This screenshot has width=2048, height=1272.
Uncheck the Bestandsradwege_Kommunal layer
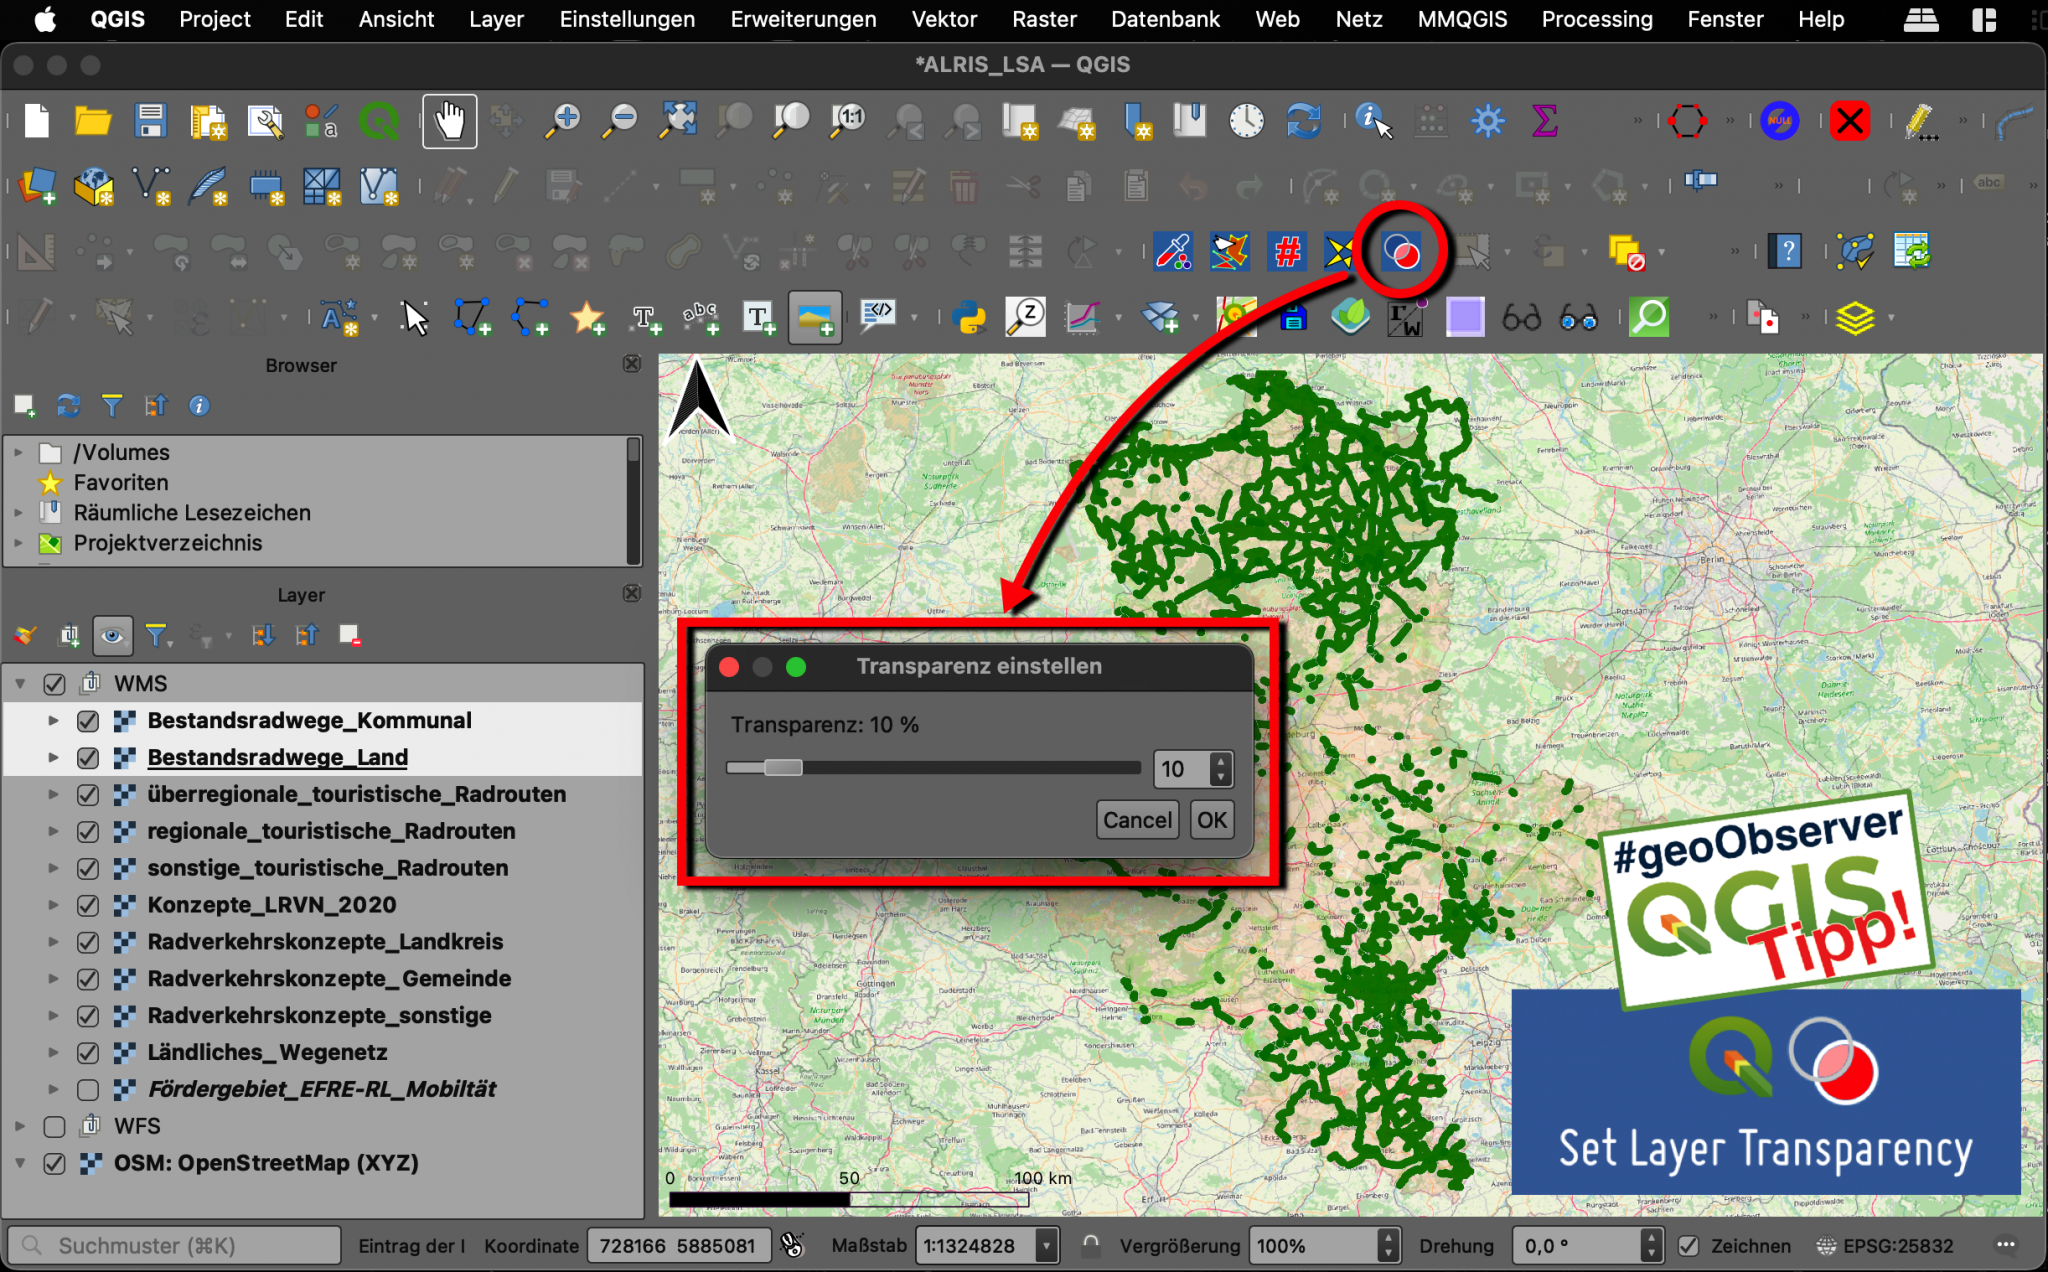[88, 720]
